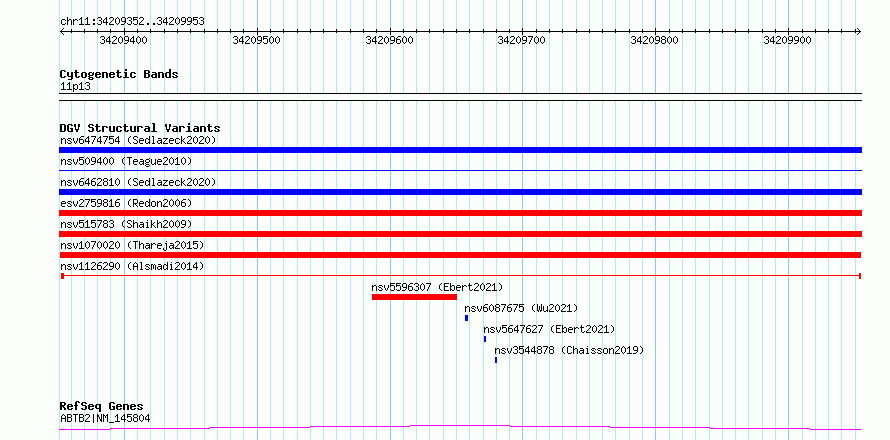
Task: Select the red esv2759816 variant bar
Action: click(x=460, y=213)
